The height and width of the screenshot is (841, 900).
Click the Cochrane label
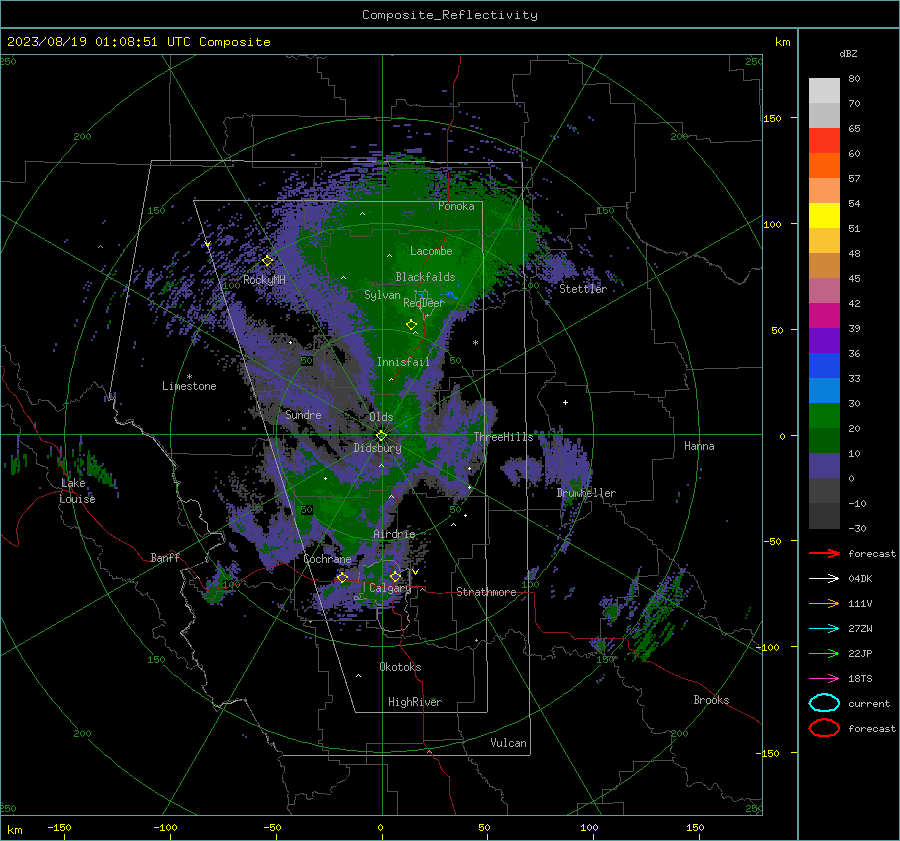[x=327, y=559]
